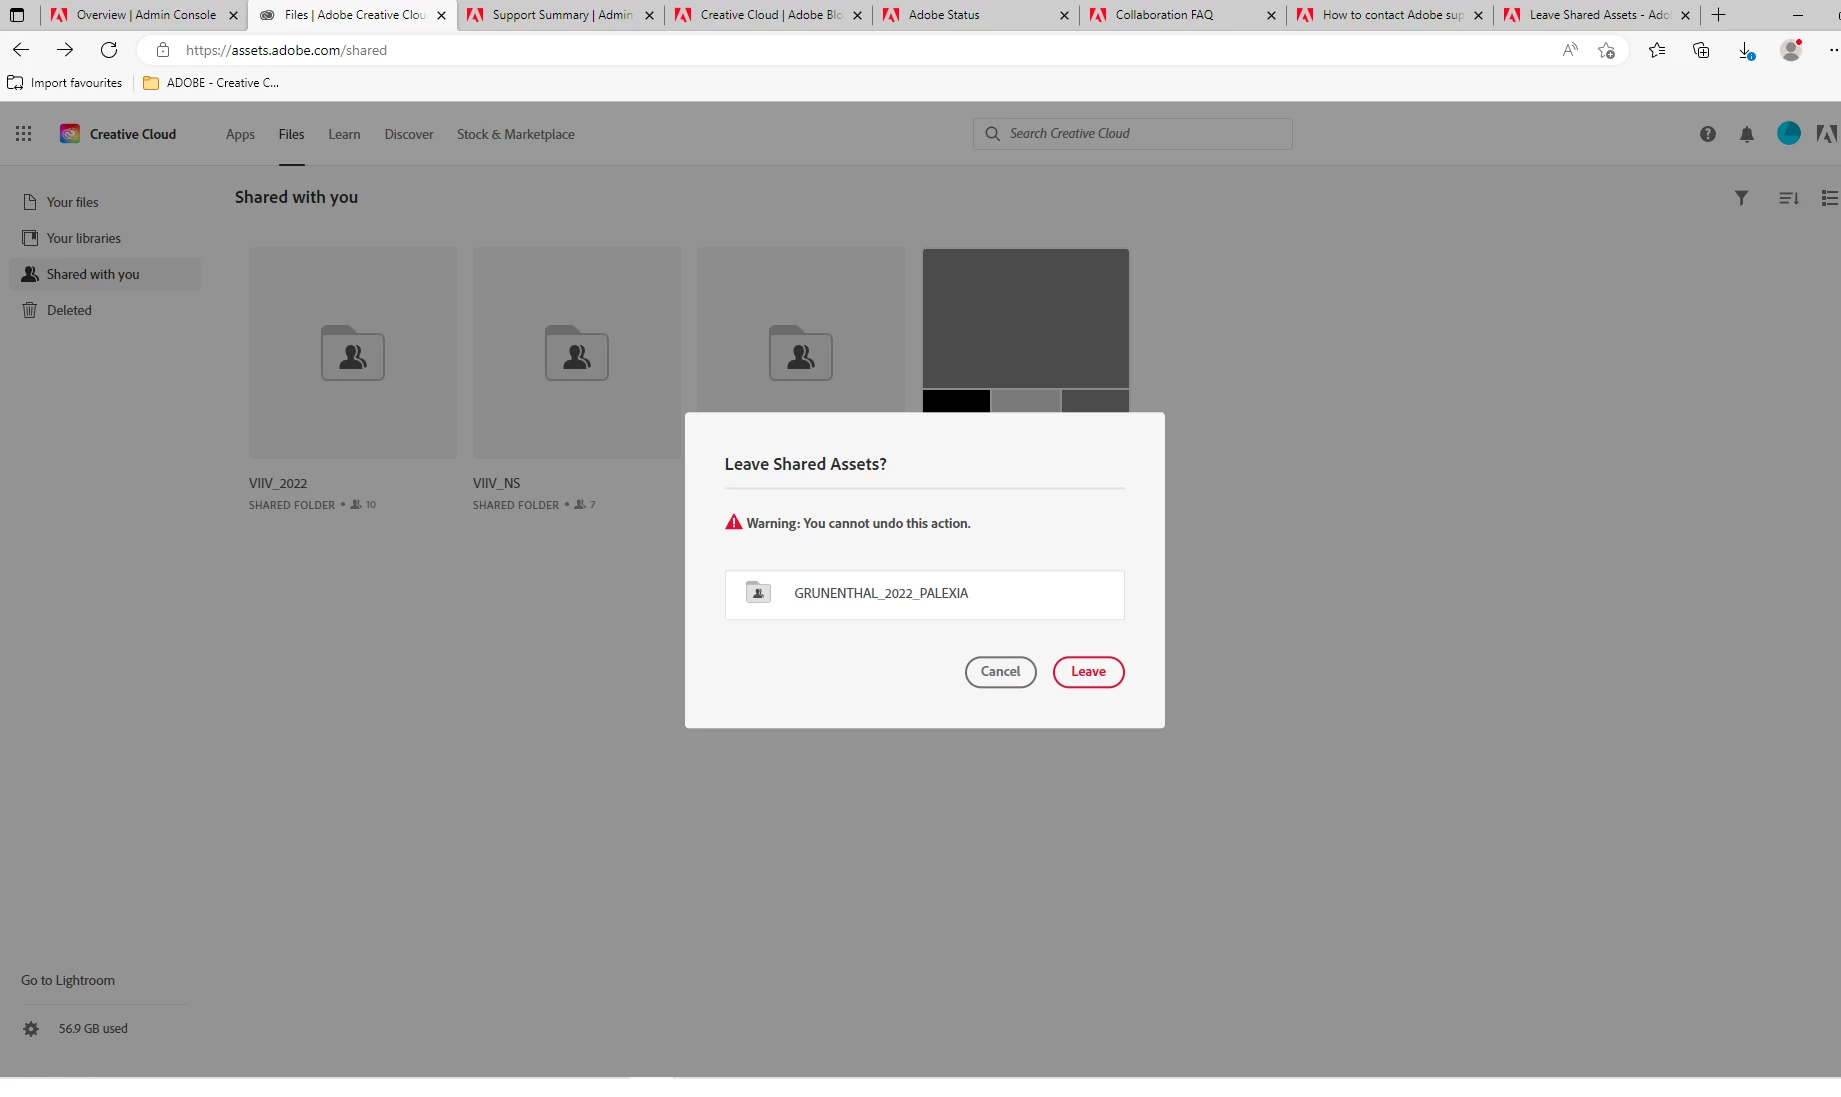Click the VIIV_NS folder name
Viewport: 1841px width, 1097px height.
pos(497,483)
